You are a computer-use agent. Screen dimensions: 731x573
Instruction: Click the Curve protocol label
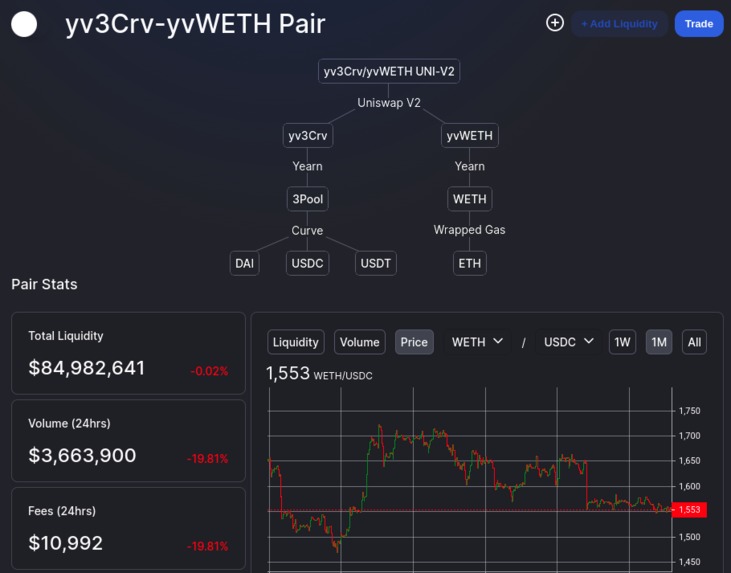point(307,230)
